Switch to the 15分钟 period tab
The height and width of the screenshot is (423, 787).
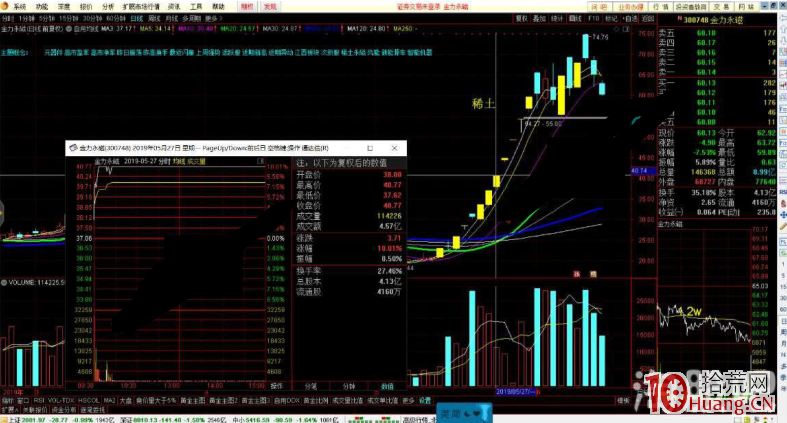pyautogui.click(x=69, y=19)
